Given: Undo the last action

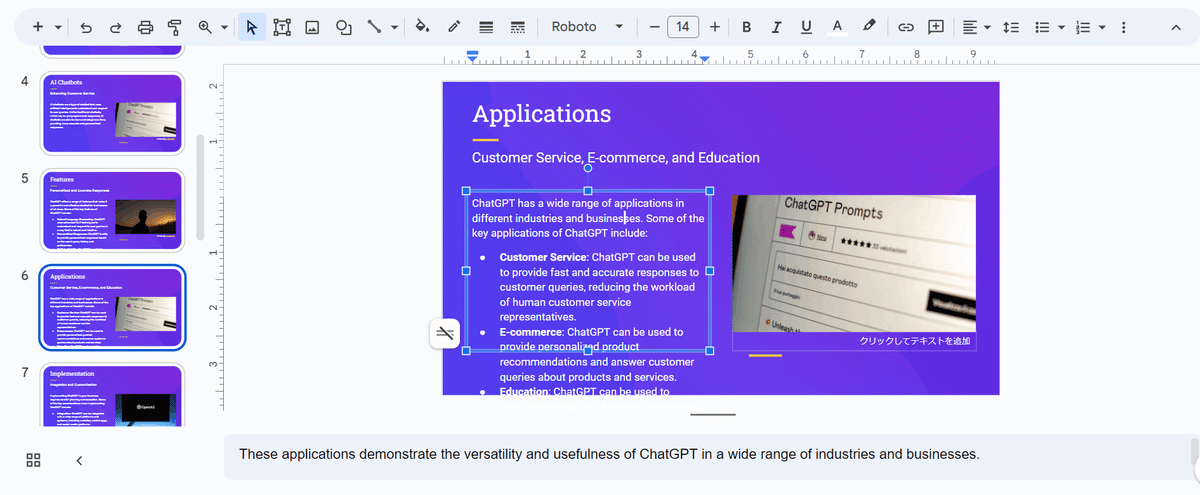Looking at the screenshot, I should tap(86, 27).
